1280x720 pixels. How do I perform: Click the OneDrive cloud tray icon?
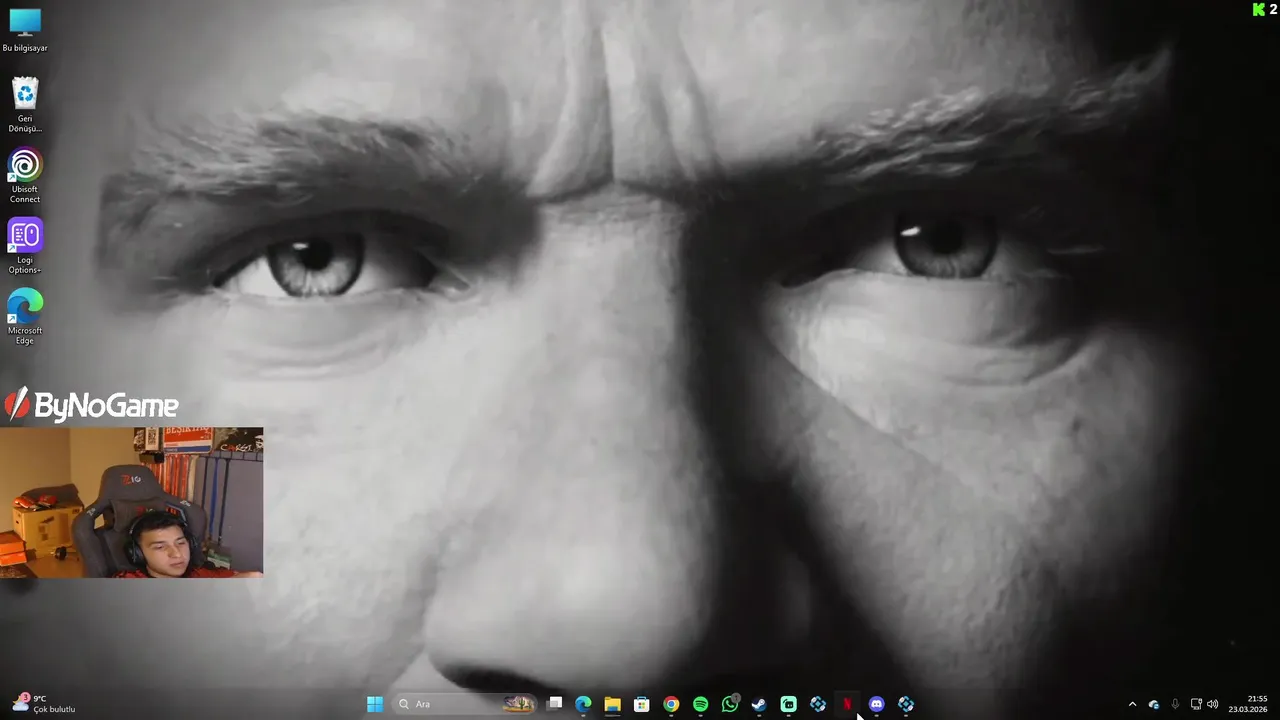1154,704
